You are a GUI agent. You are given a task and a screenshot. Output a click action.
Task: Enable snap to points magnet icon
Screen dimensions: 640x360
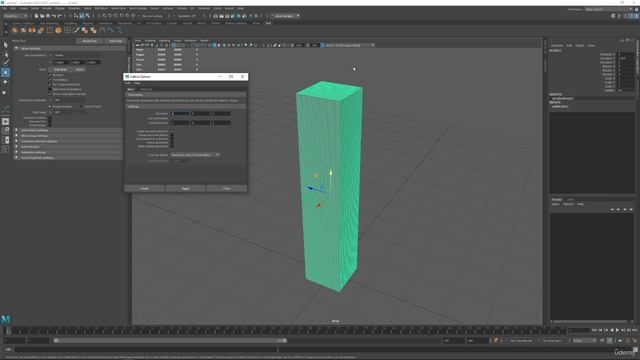coord(116,16)
